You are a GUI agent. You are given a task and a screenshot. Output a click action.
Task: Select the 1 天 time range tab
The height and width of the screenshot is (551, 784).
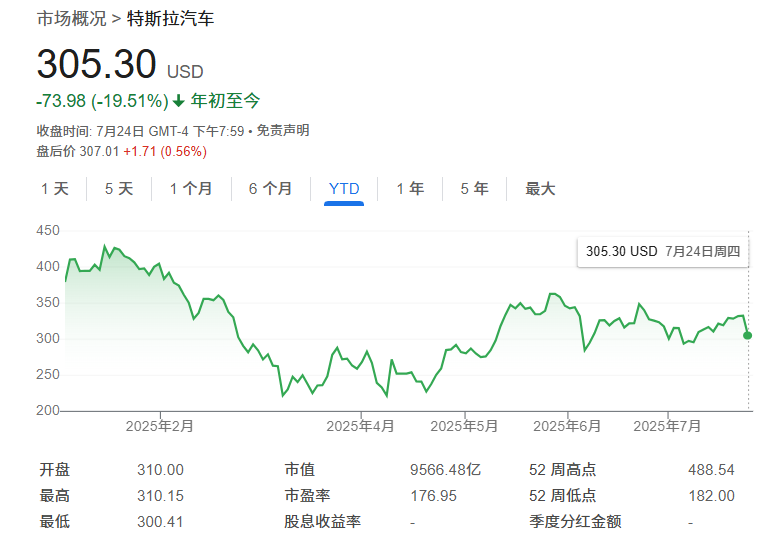click(54, 189)
